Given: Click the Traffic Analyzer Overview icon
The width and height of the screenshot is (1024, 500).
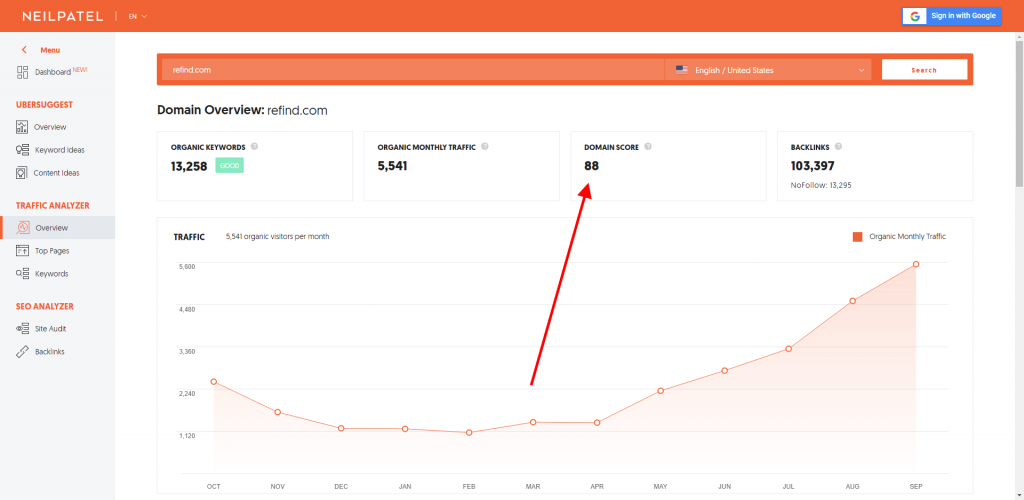Looking at the screenshot, I should point(23,228).
